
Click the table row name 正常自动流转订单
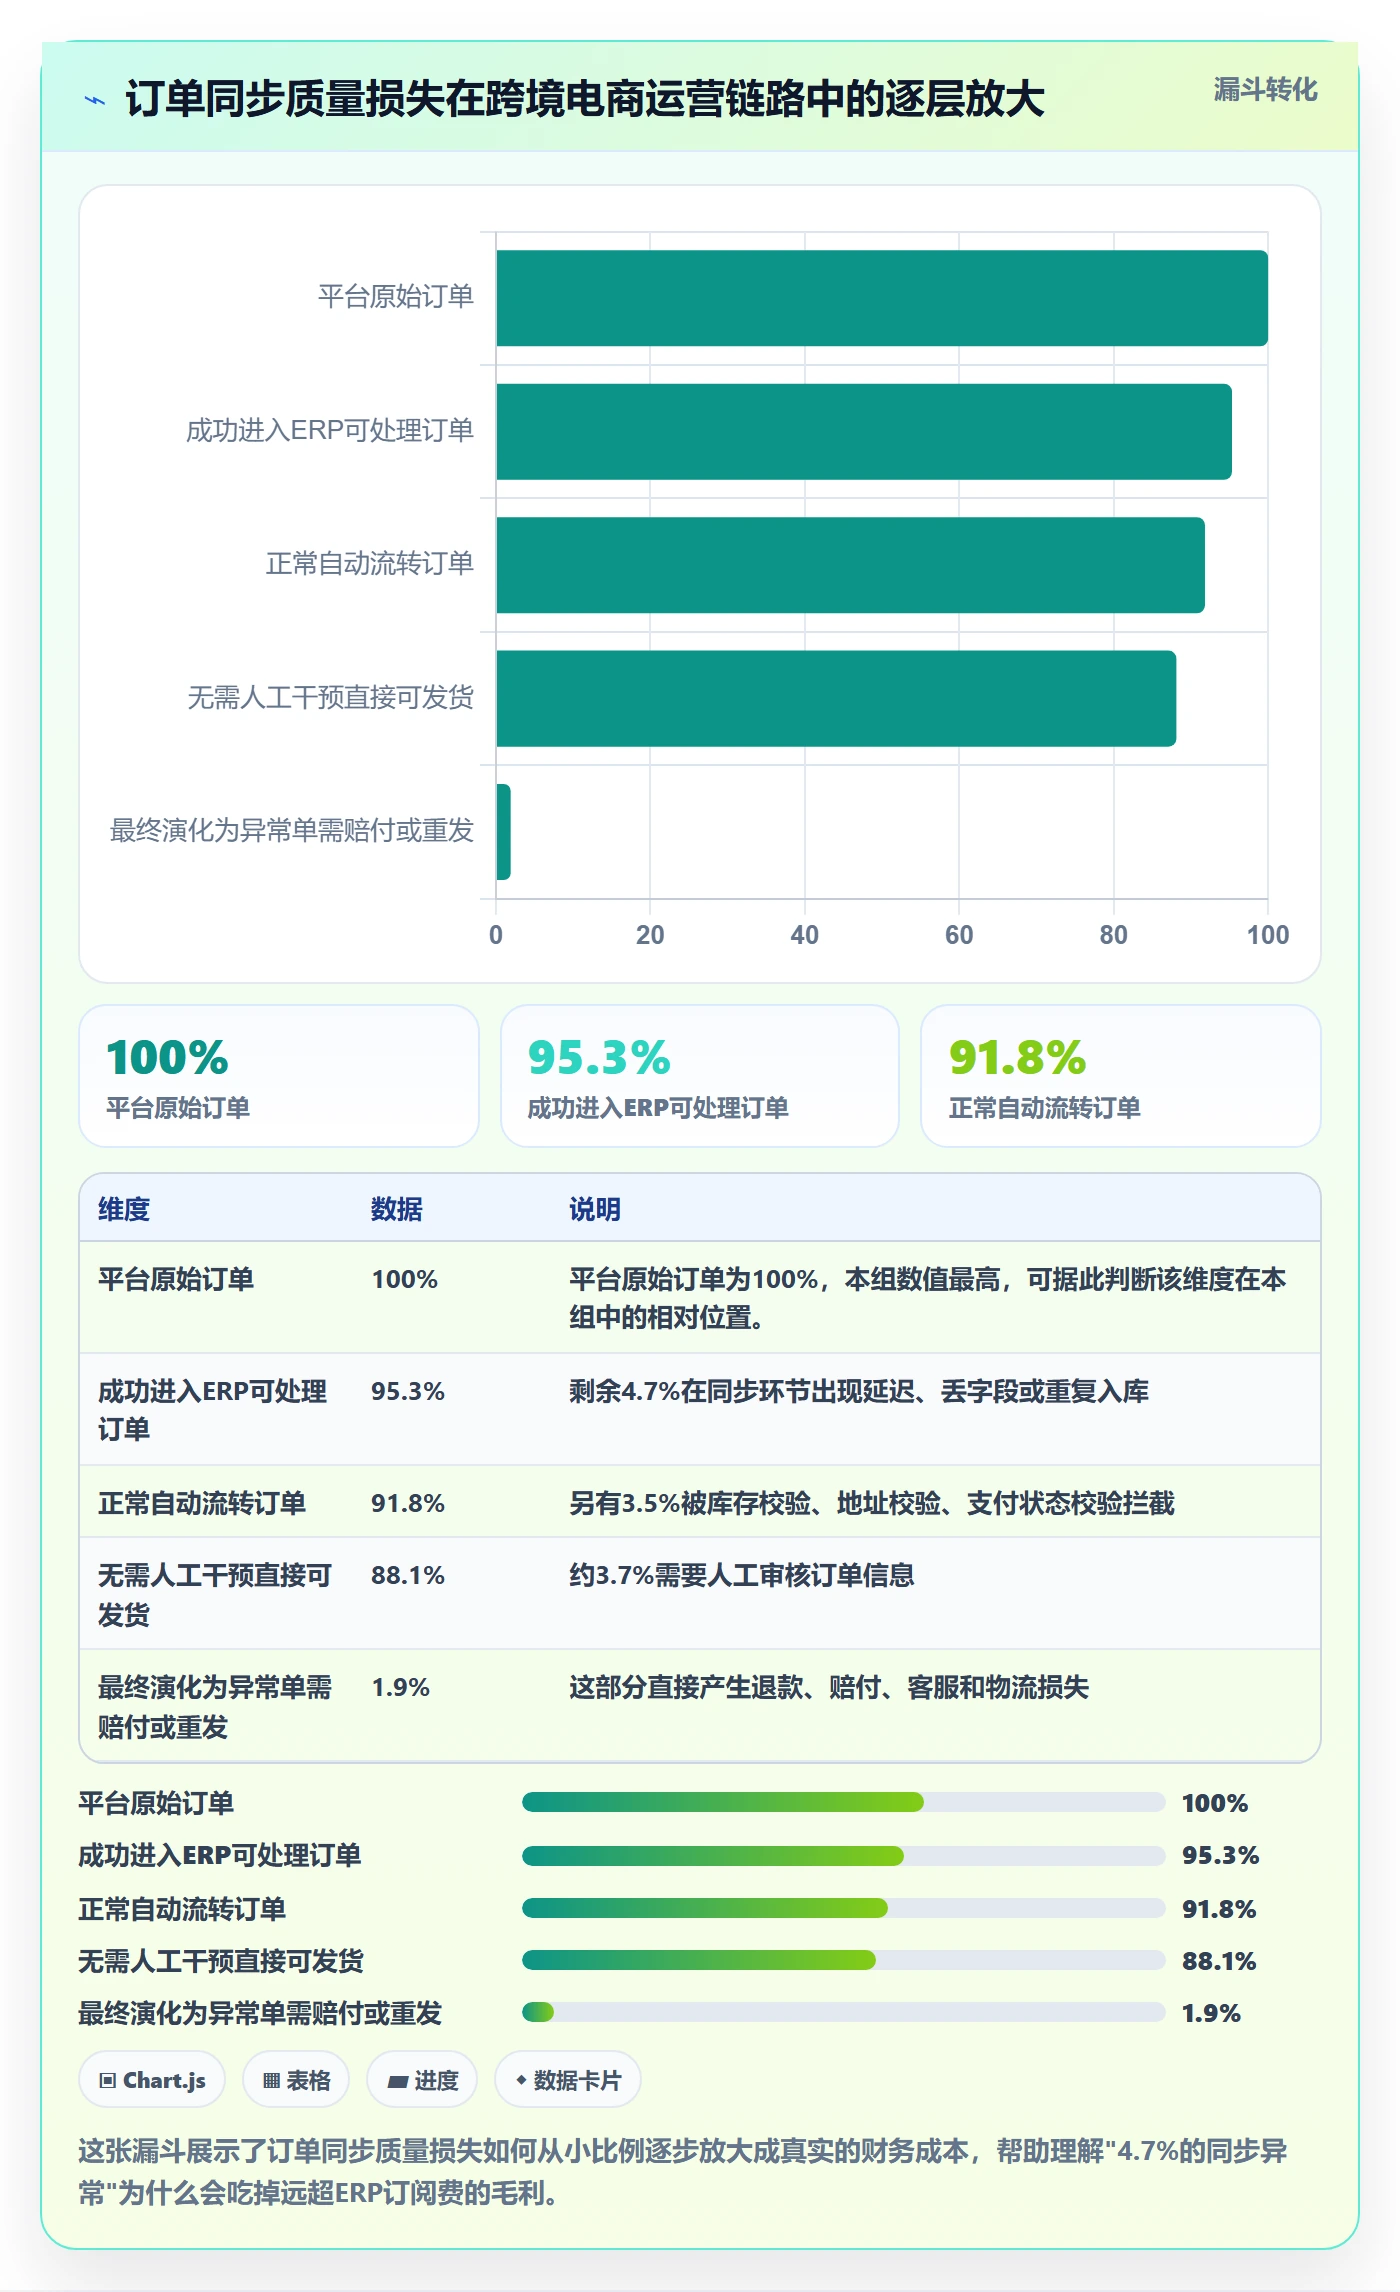202,1503
